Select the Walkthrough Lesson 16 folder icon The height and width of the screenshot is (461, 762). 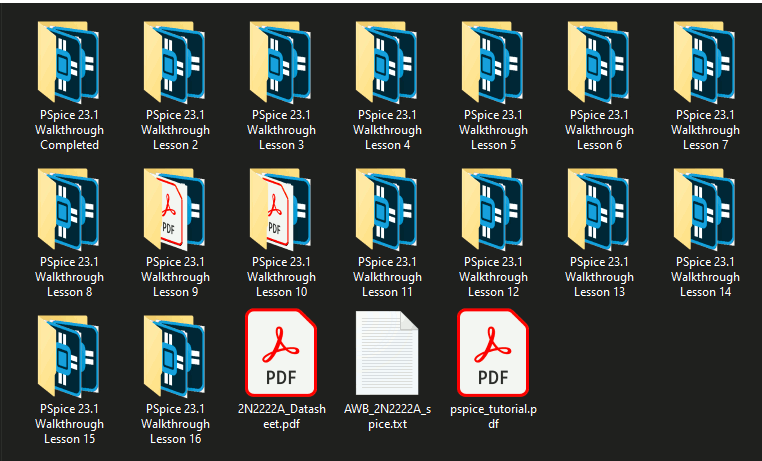point(174,356)
